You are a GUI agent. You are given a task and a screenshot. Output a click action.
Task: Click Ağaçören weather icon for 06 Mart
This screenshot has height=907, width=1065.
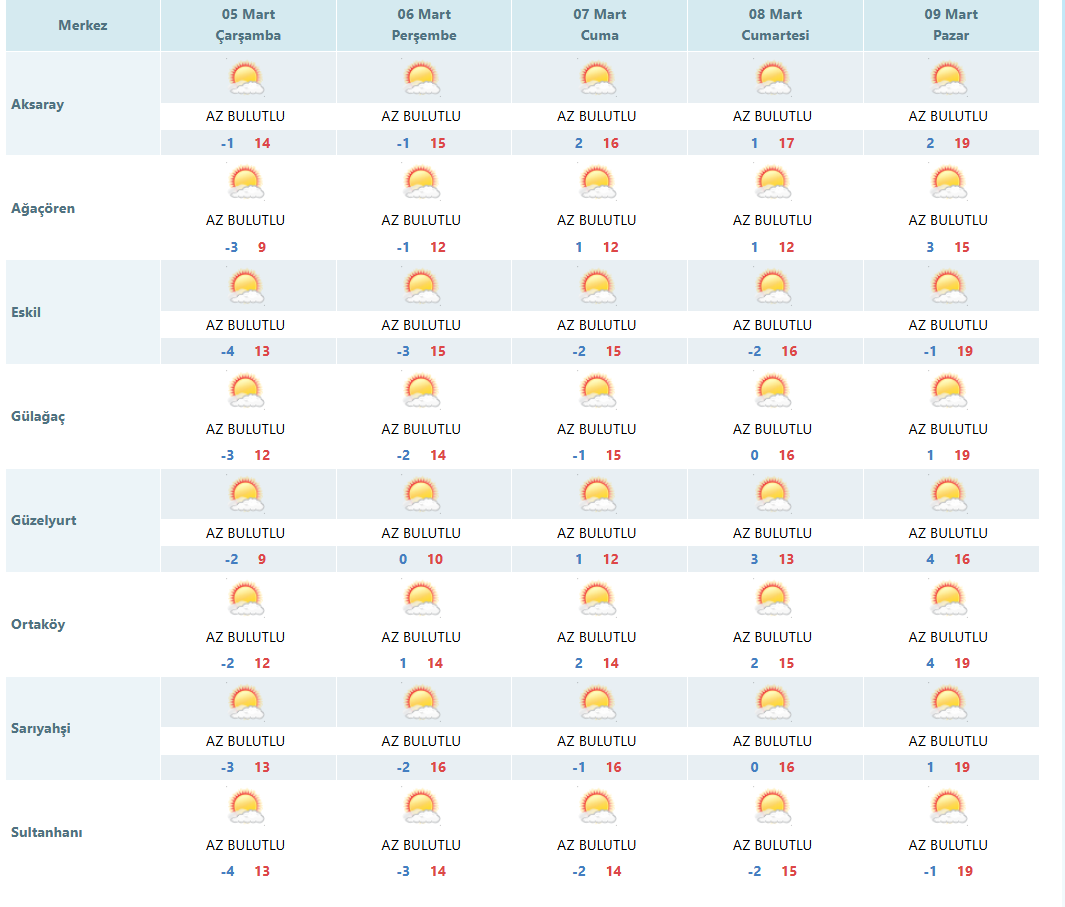point(422,183)
